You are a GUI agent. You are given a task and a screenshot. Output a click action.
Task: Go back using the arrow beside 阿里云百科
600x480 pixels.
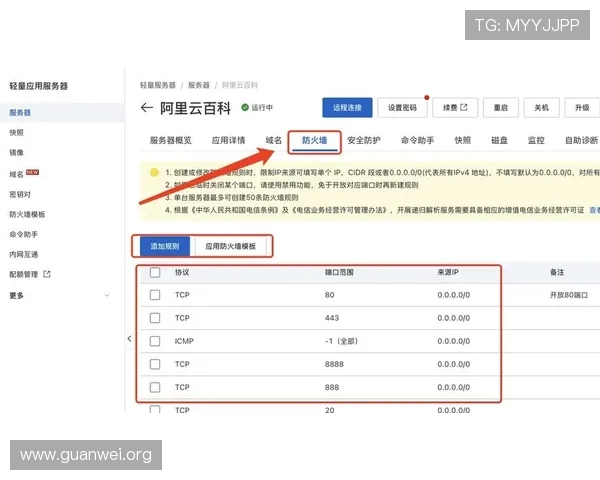(147, 108)
